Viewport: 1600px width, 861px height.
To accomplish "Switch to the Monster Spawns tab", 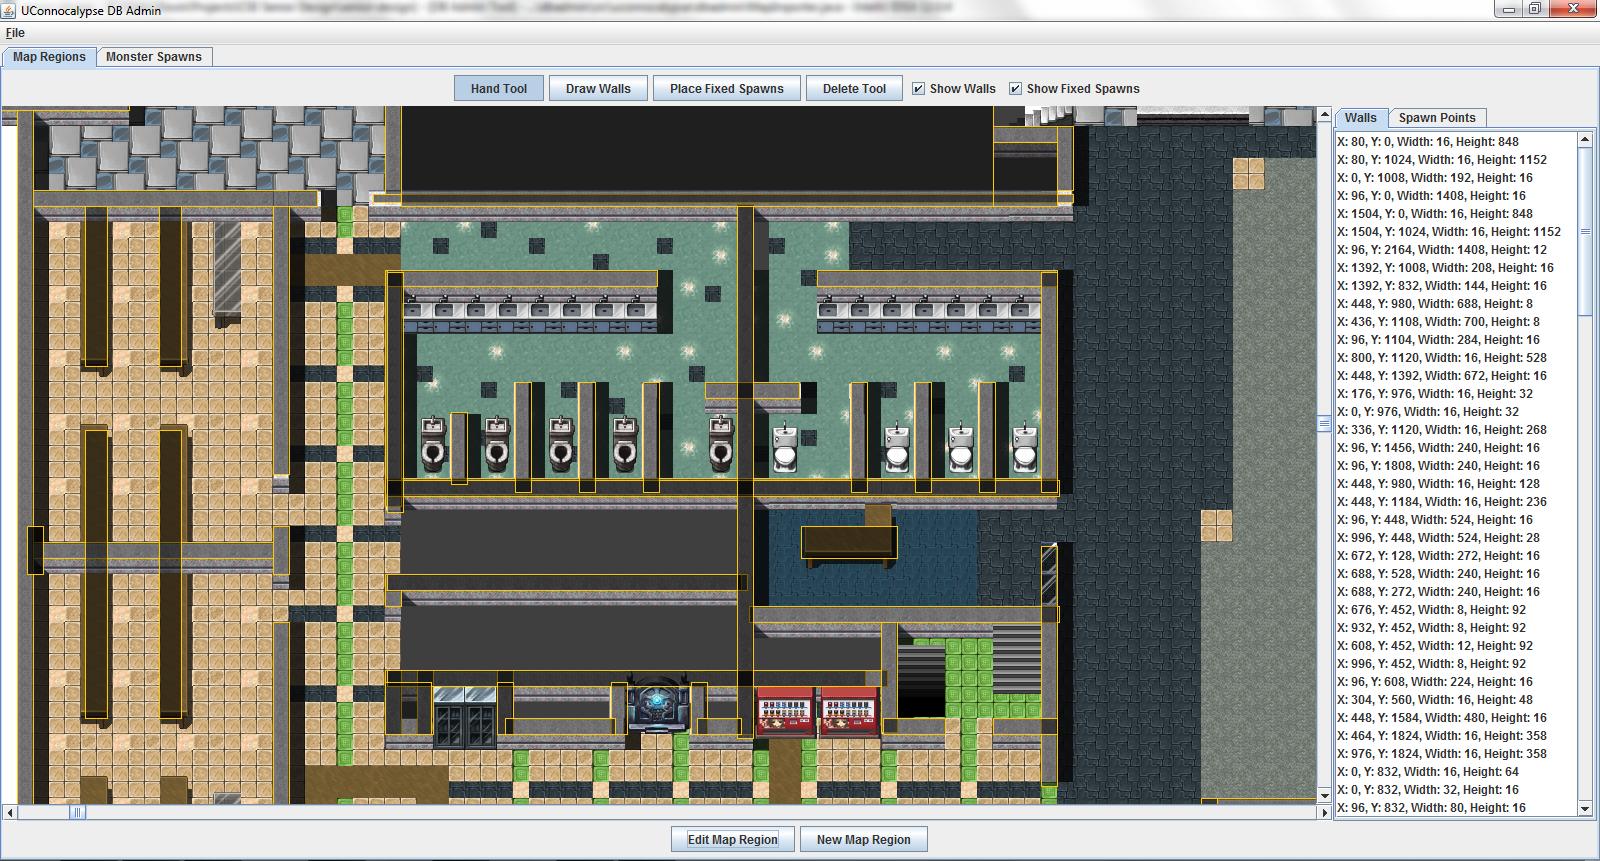I will (x=154, y=57).
